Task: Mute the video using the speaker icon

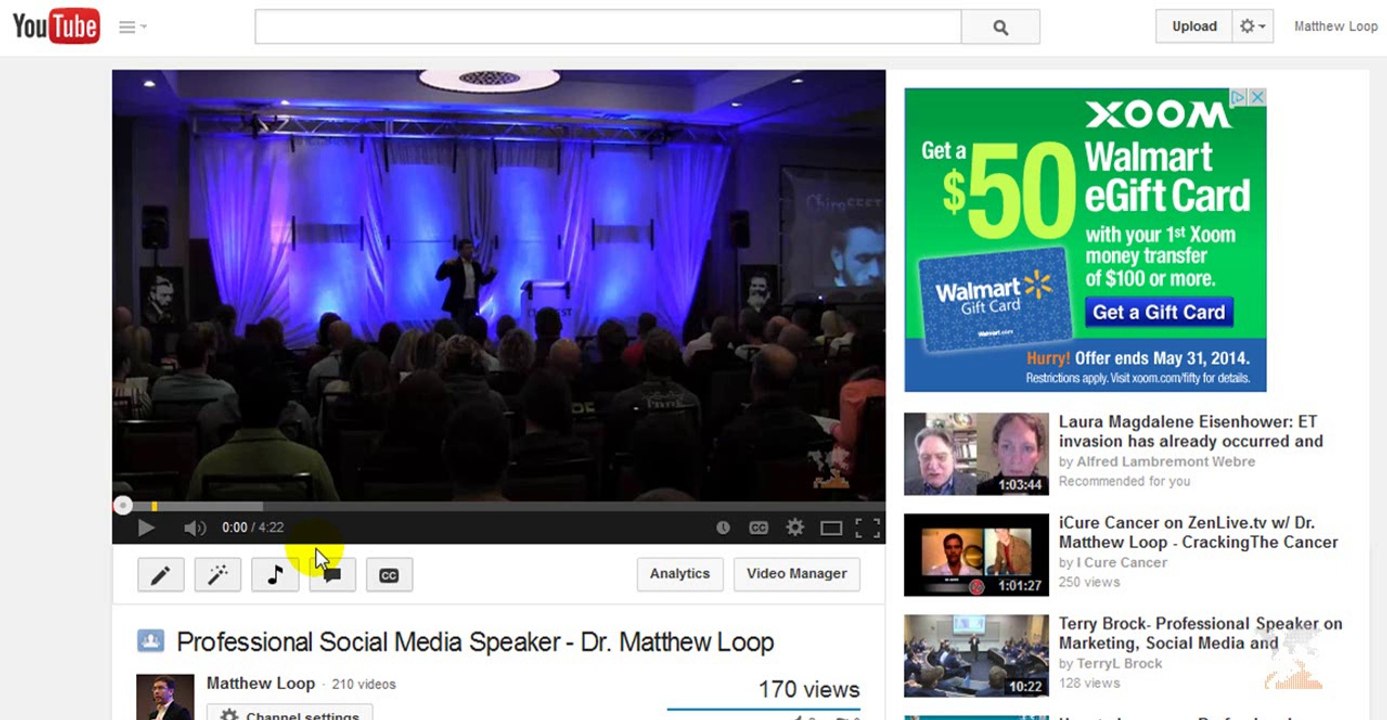Action: click(x=194, y=528)
